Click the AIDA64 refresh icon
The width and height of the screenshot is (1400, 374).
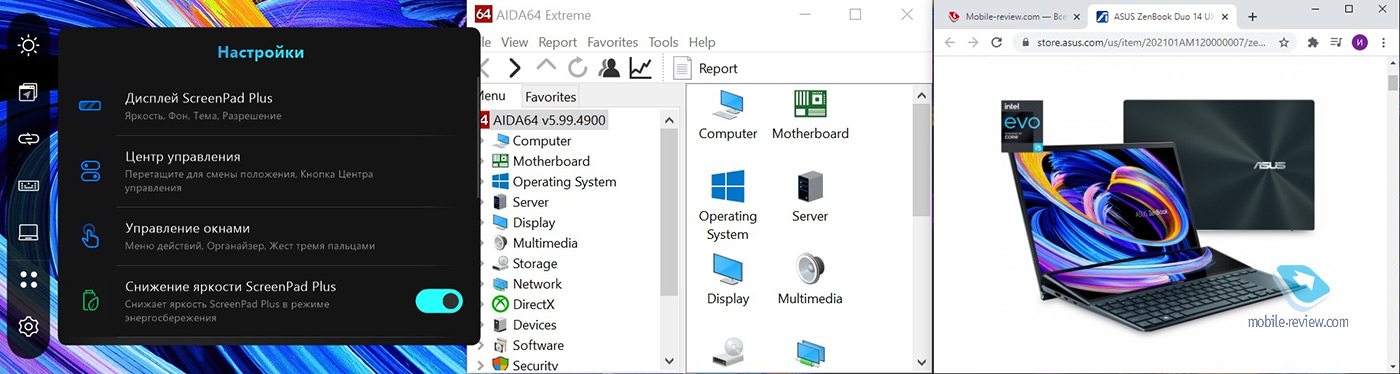[577, 68]
